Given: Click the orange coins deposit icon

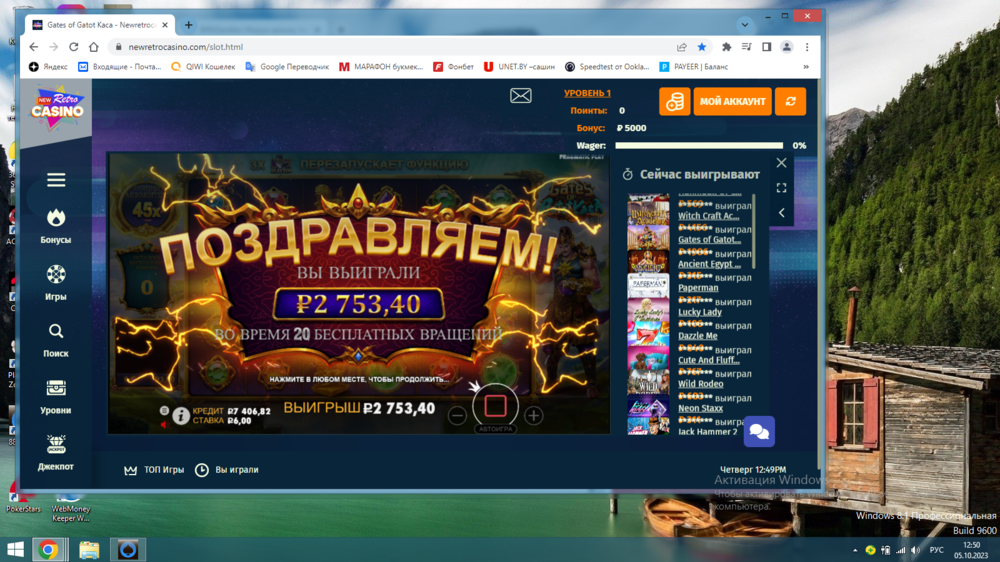Looking at the screenshot, I should pyautogui.click(x=674, y=102).
